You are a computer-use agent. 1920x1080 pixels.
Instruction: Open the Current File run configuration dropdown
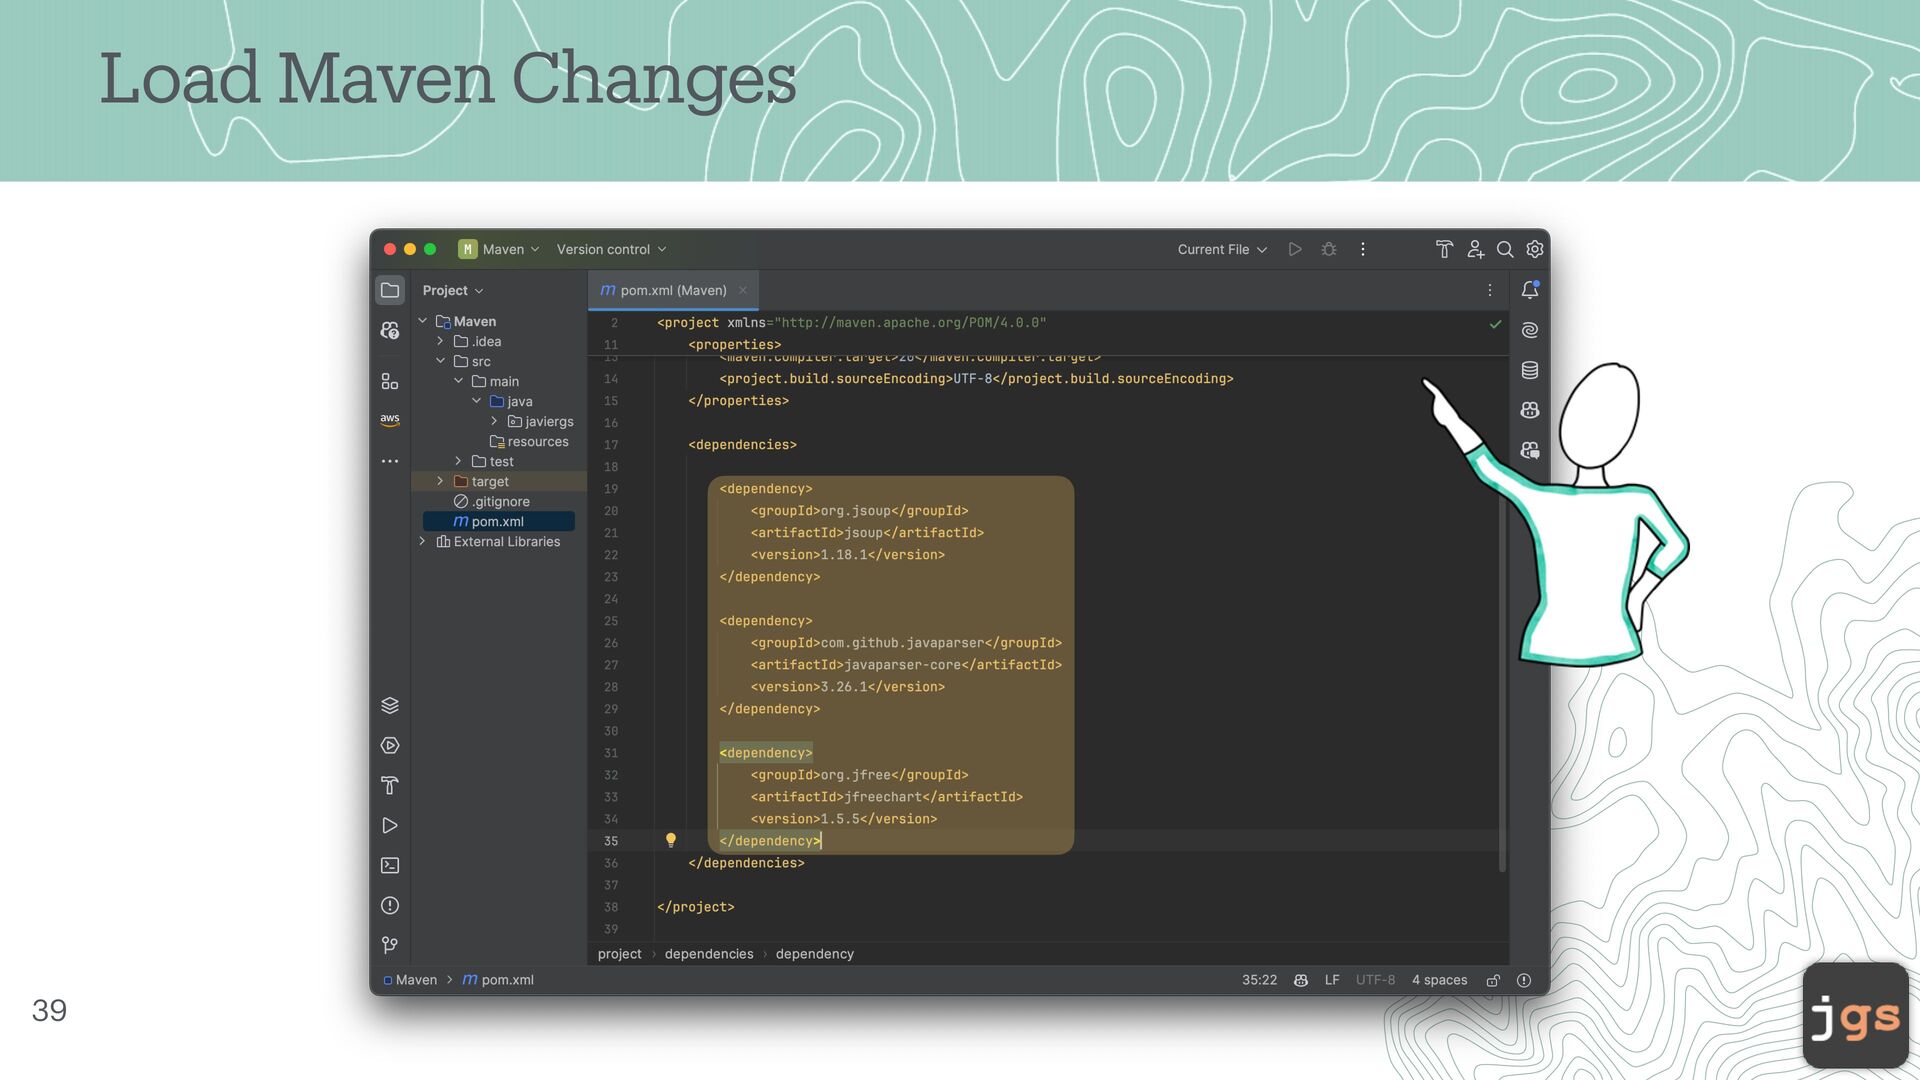(x=1222, y=249)
